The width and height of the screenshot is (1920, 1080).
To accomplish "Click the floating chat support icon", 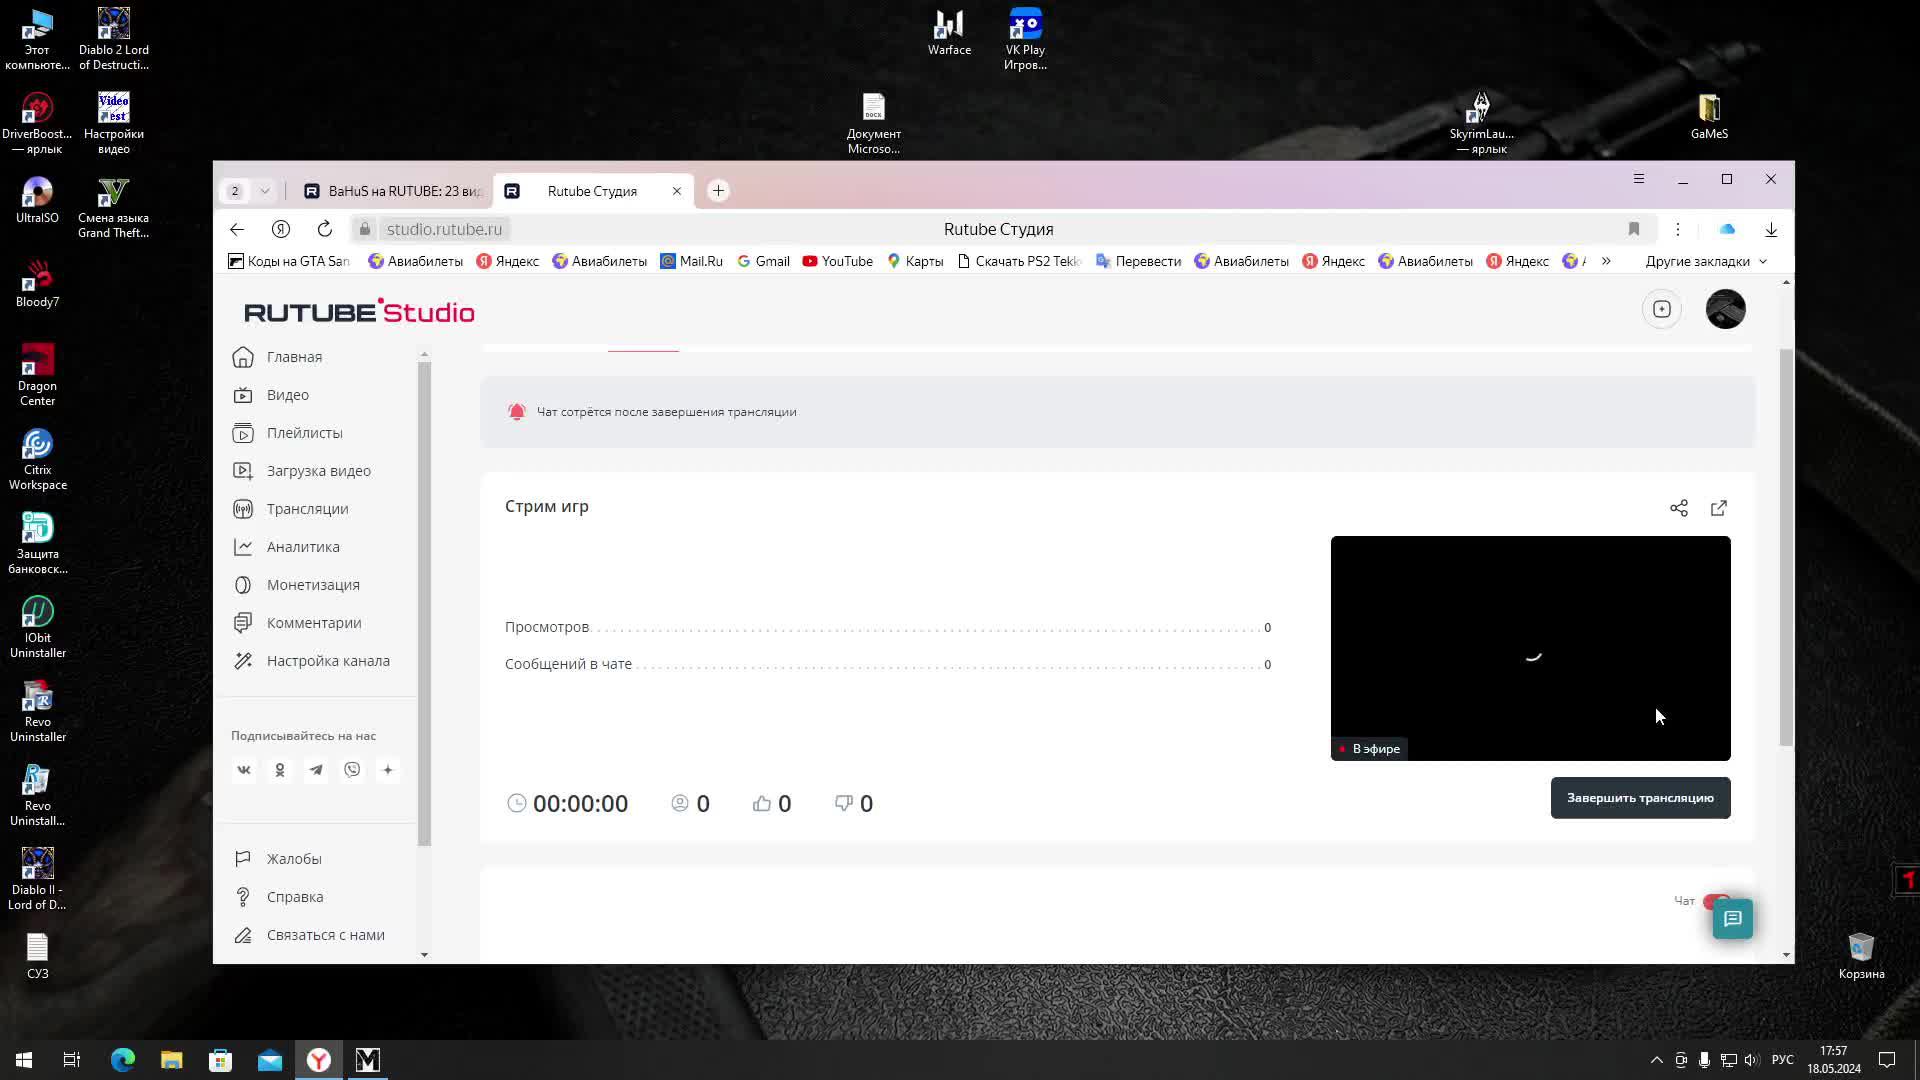I will point(1733,918).
